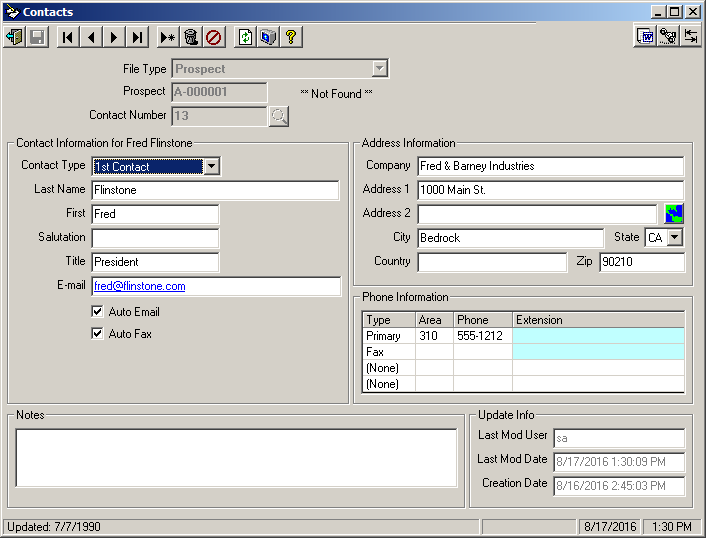Screen dimensions: 706x538
Task: Open help with yellow question mark
Action: [291, 37]
